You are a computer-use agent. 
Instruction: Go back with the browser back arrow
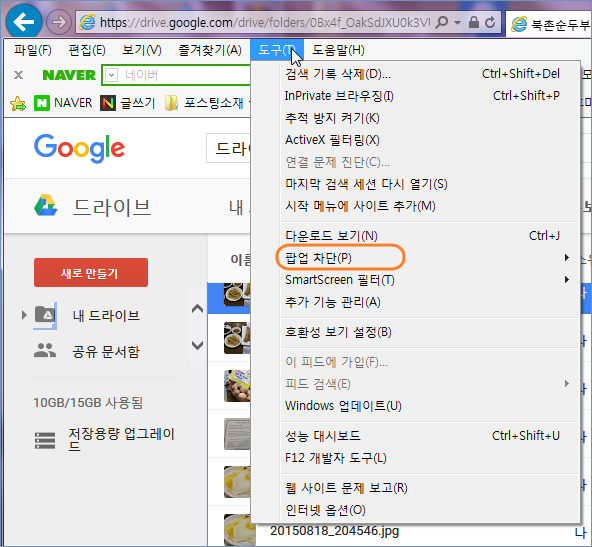tap(24, 22)
